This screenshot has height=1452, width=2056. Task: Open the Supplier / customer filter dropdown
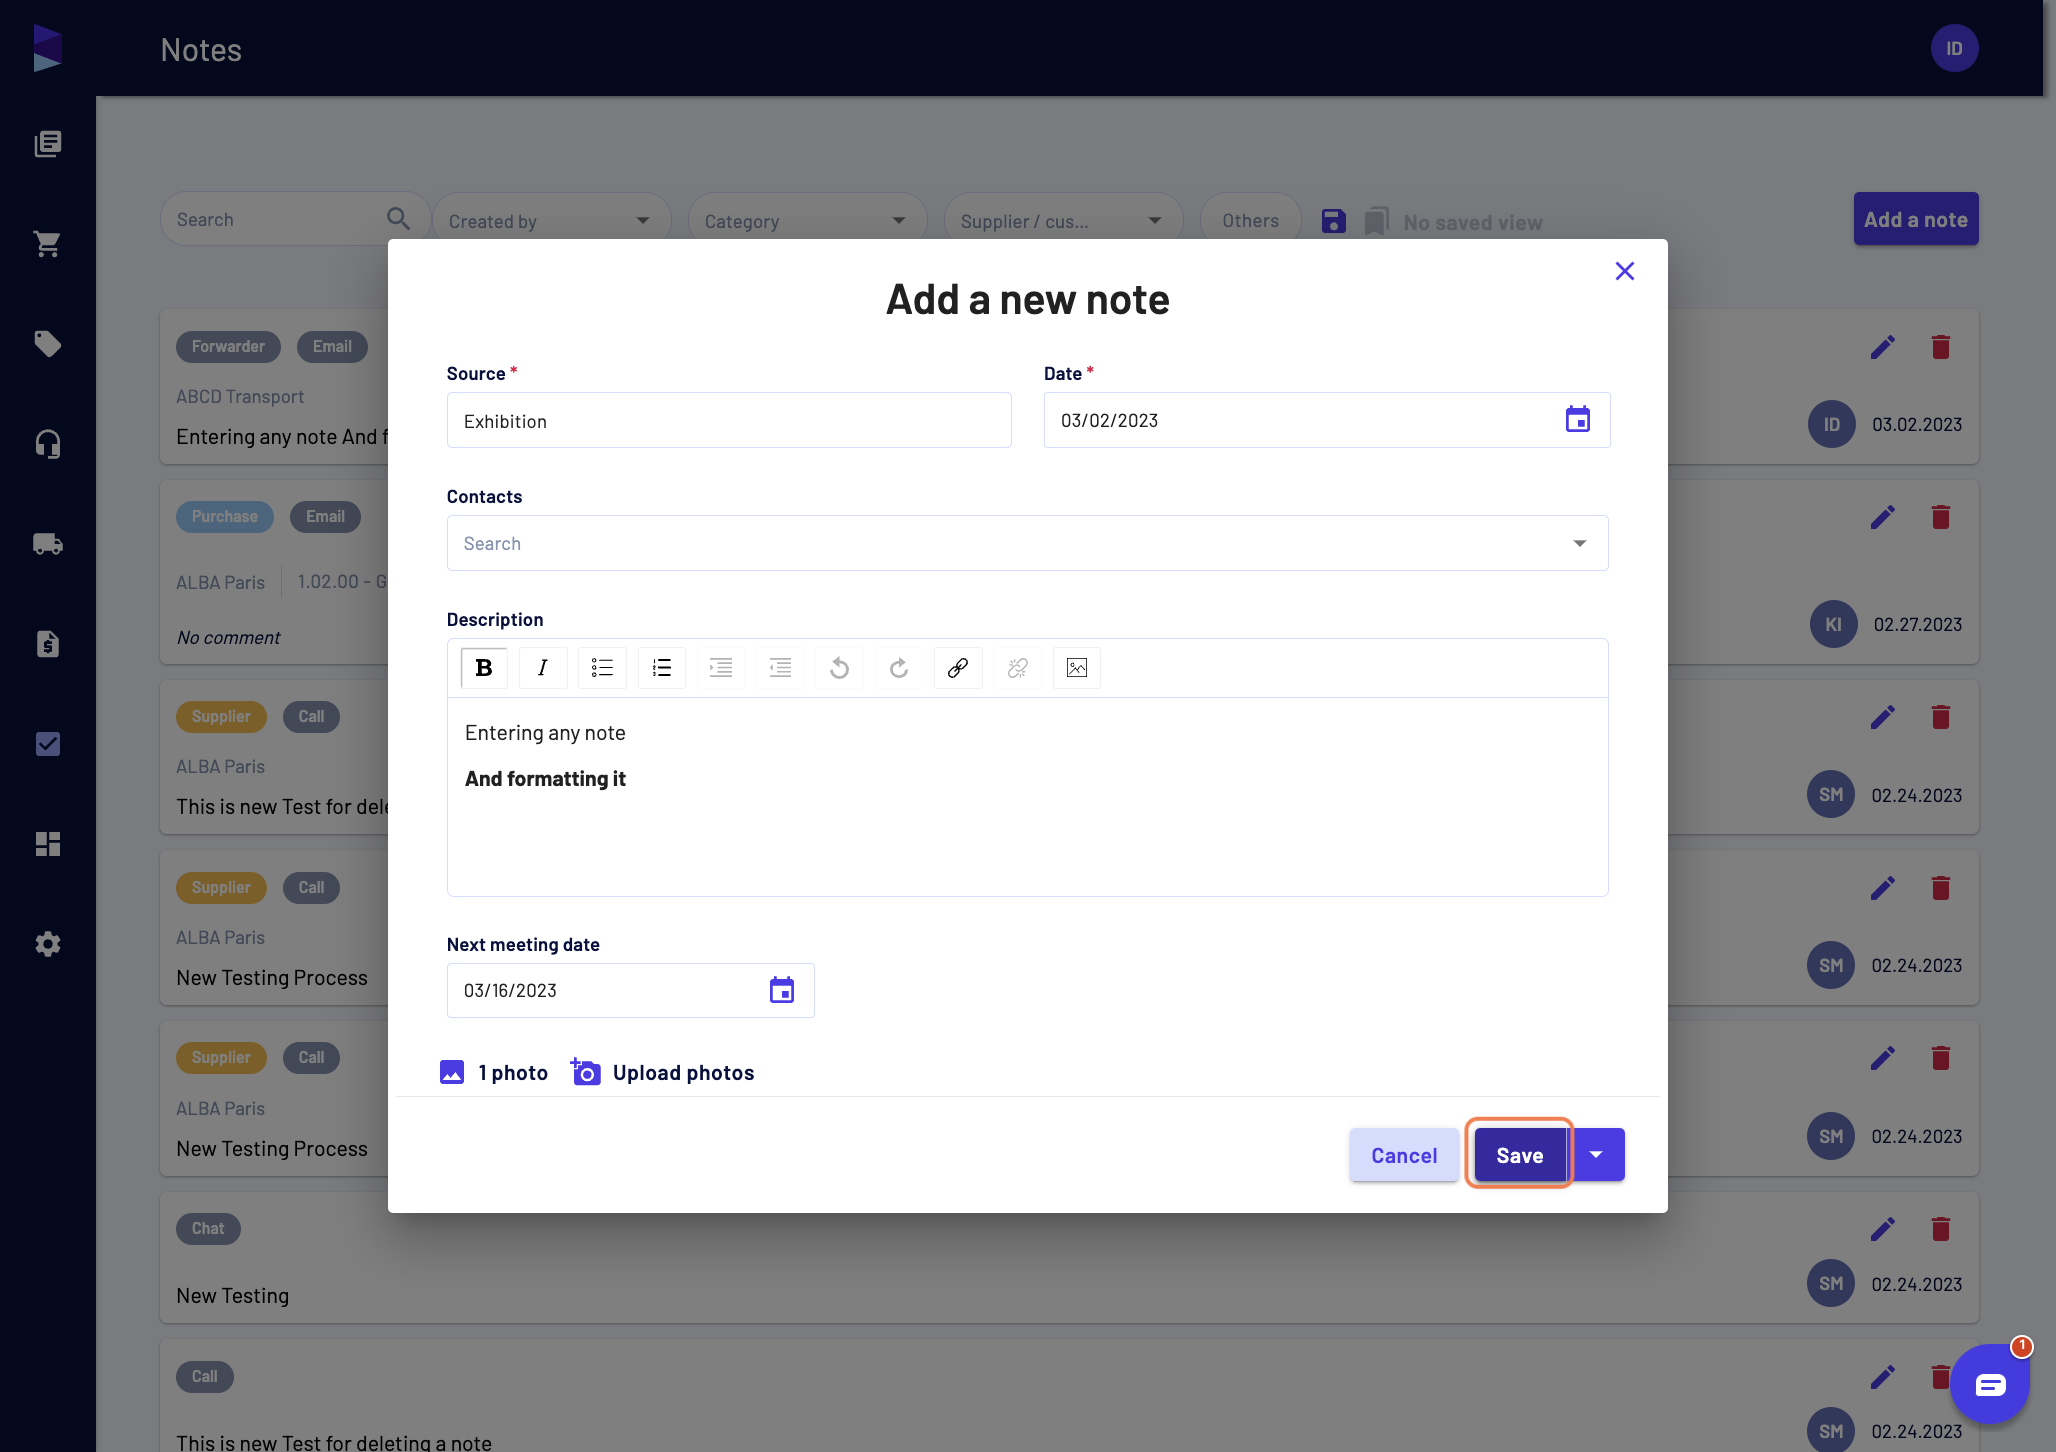pyautogui.click(x=1063, y=220)
